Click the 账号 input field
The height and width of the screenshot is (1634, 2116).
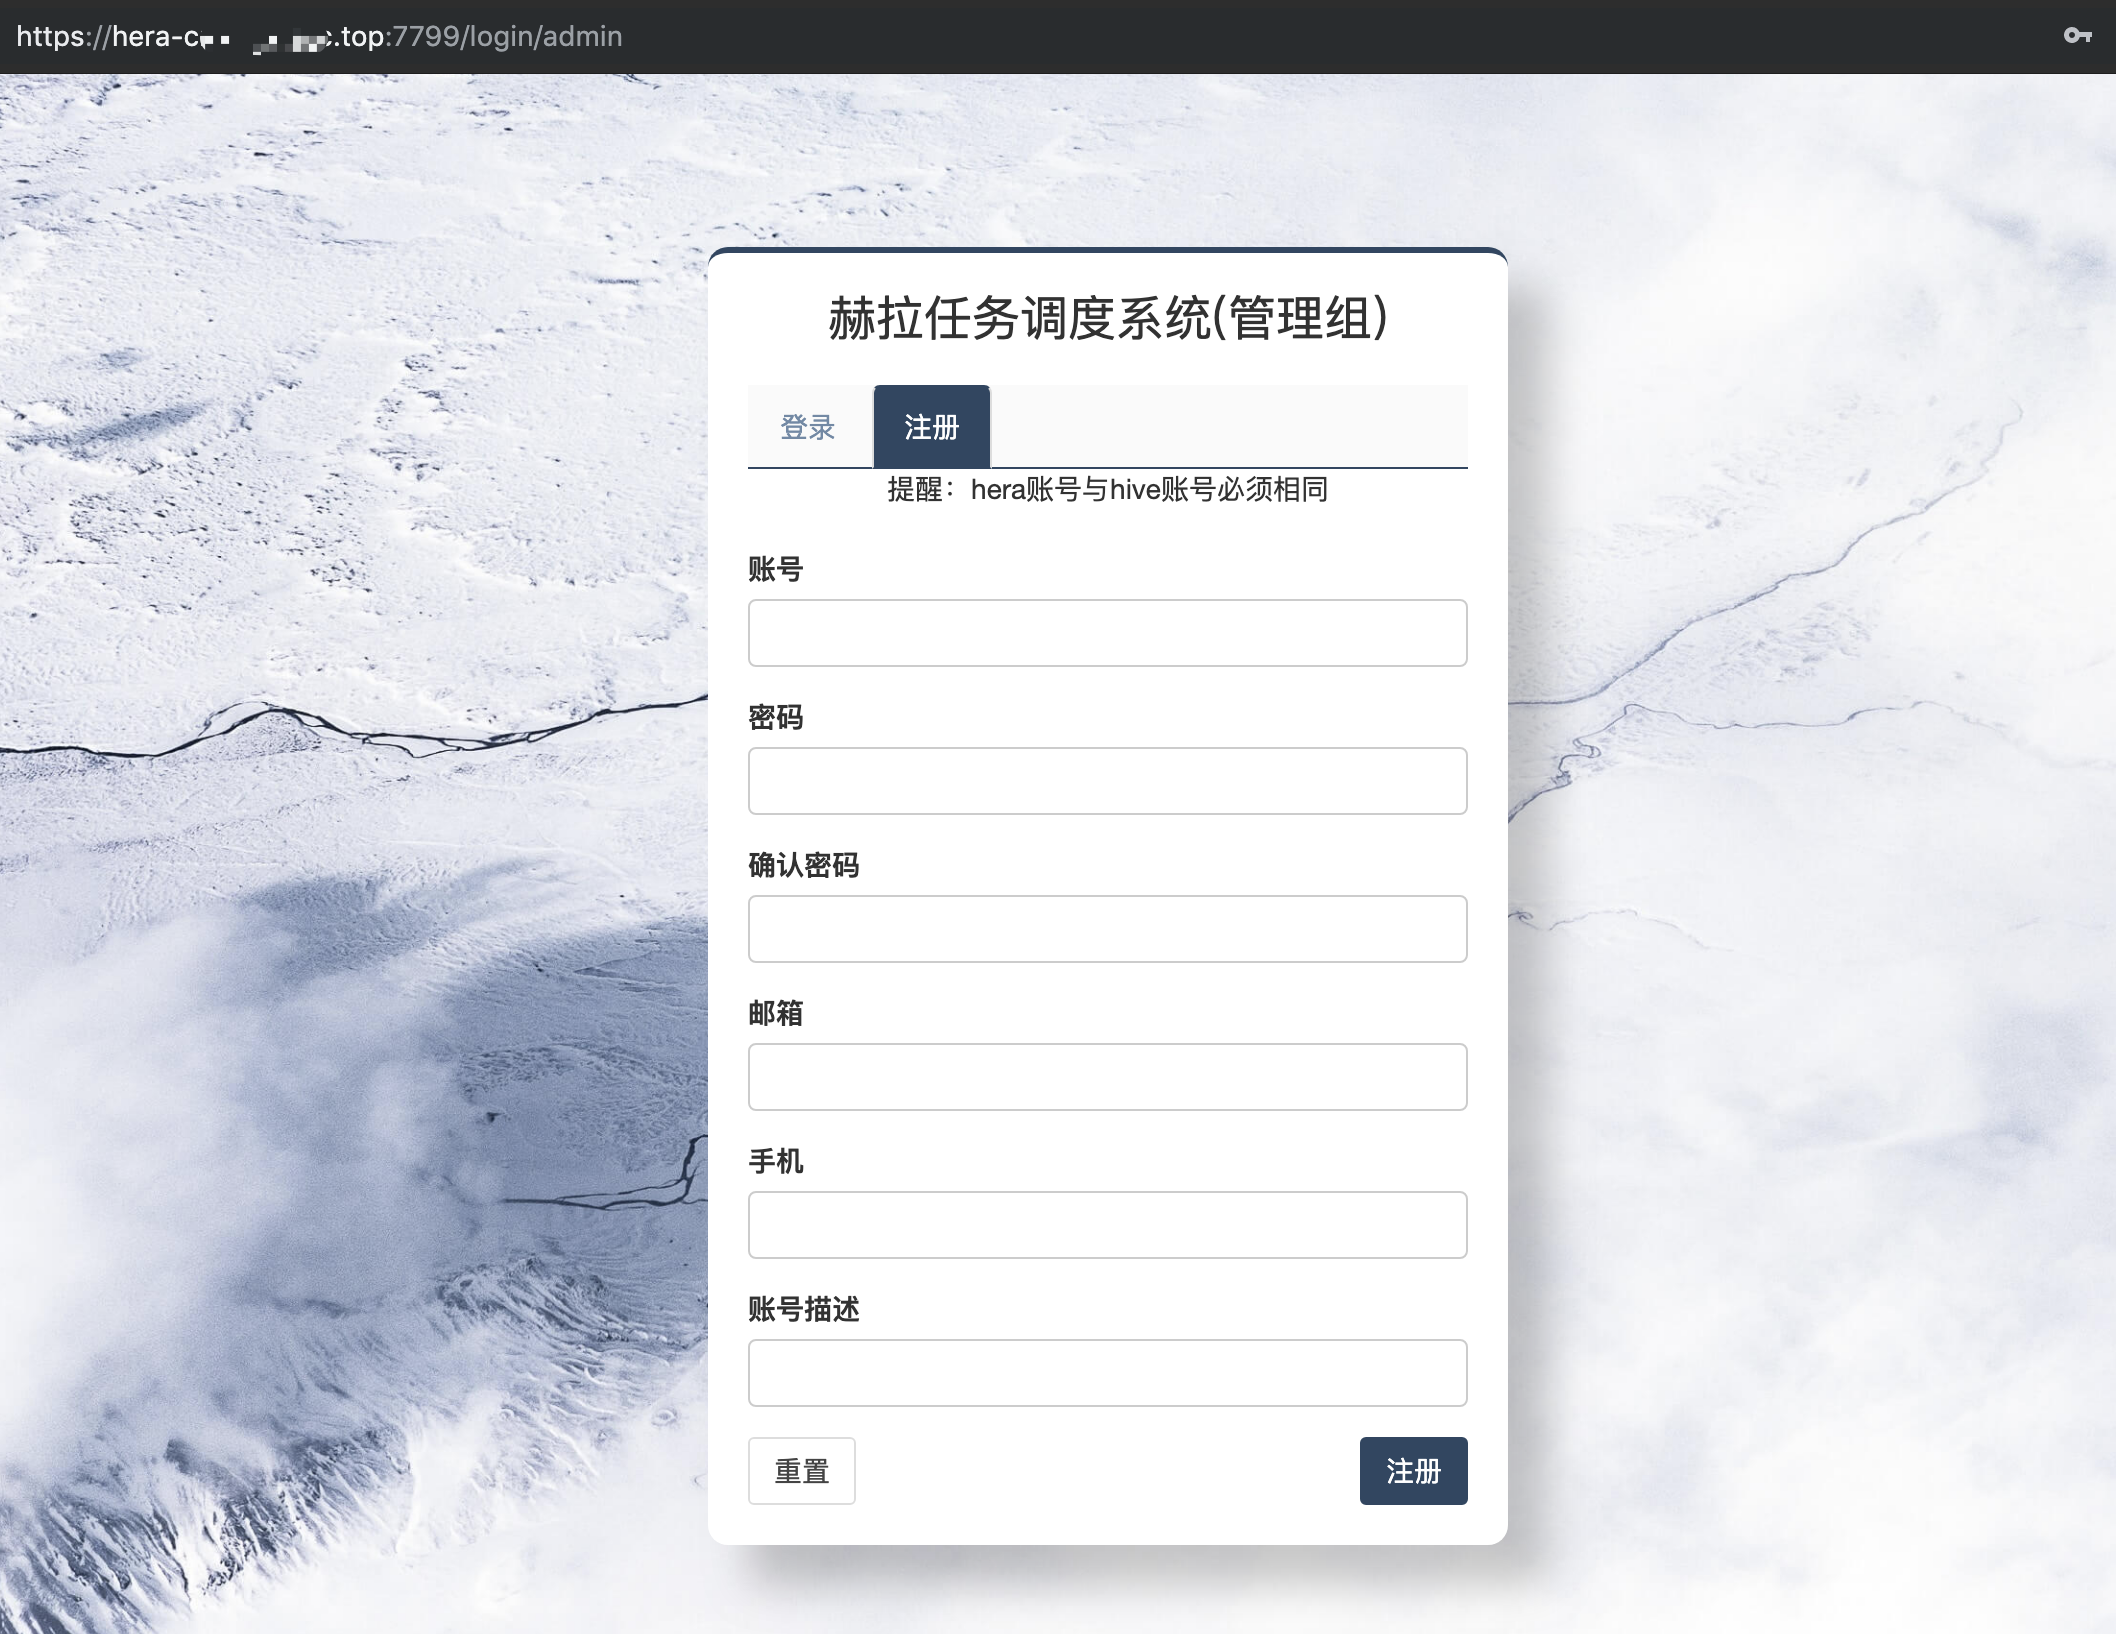pos(1107,633)
